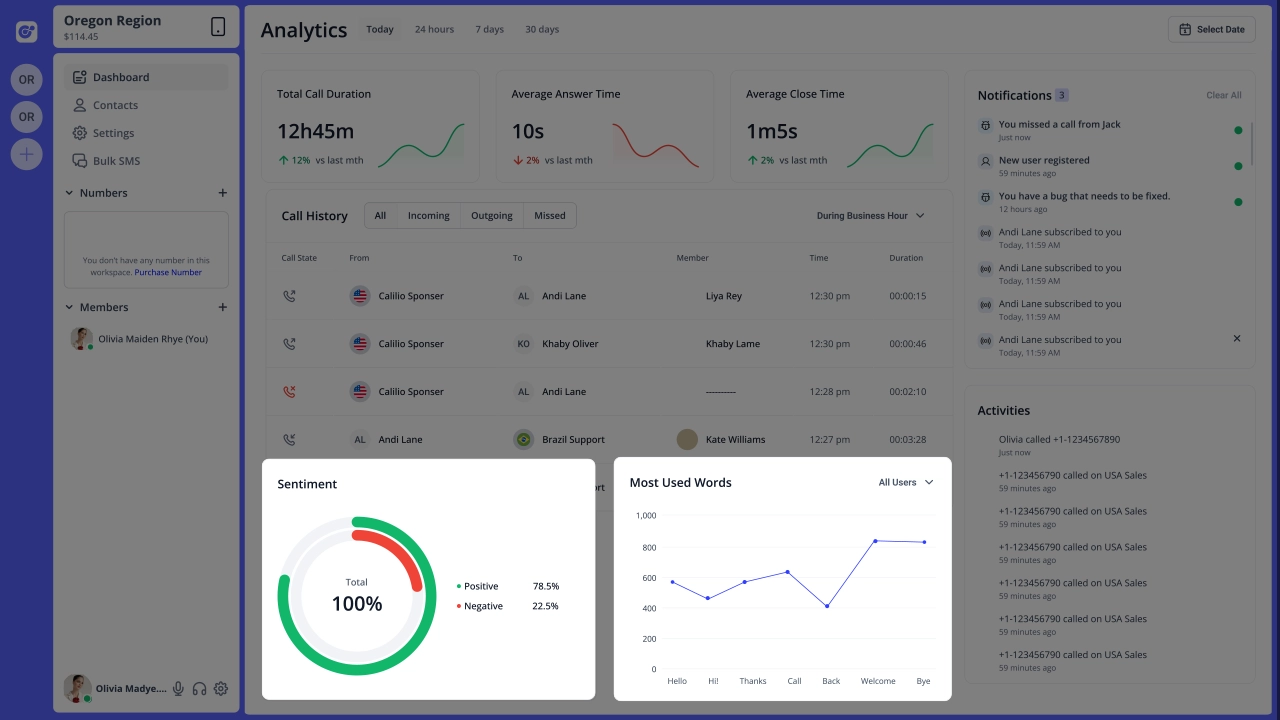Filter call history by Missed
Viewport: 1280px width, 720px height.
tap(549, 216)
